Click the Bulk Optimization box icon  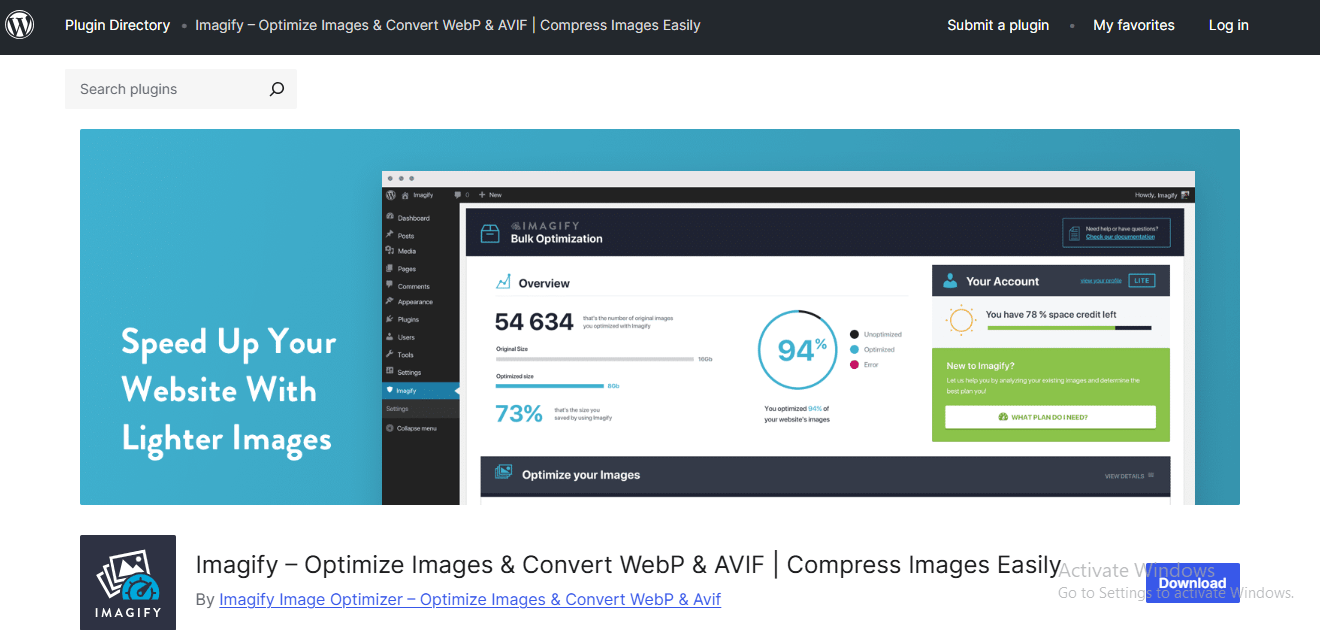click(x=490, y=233)
